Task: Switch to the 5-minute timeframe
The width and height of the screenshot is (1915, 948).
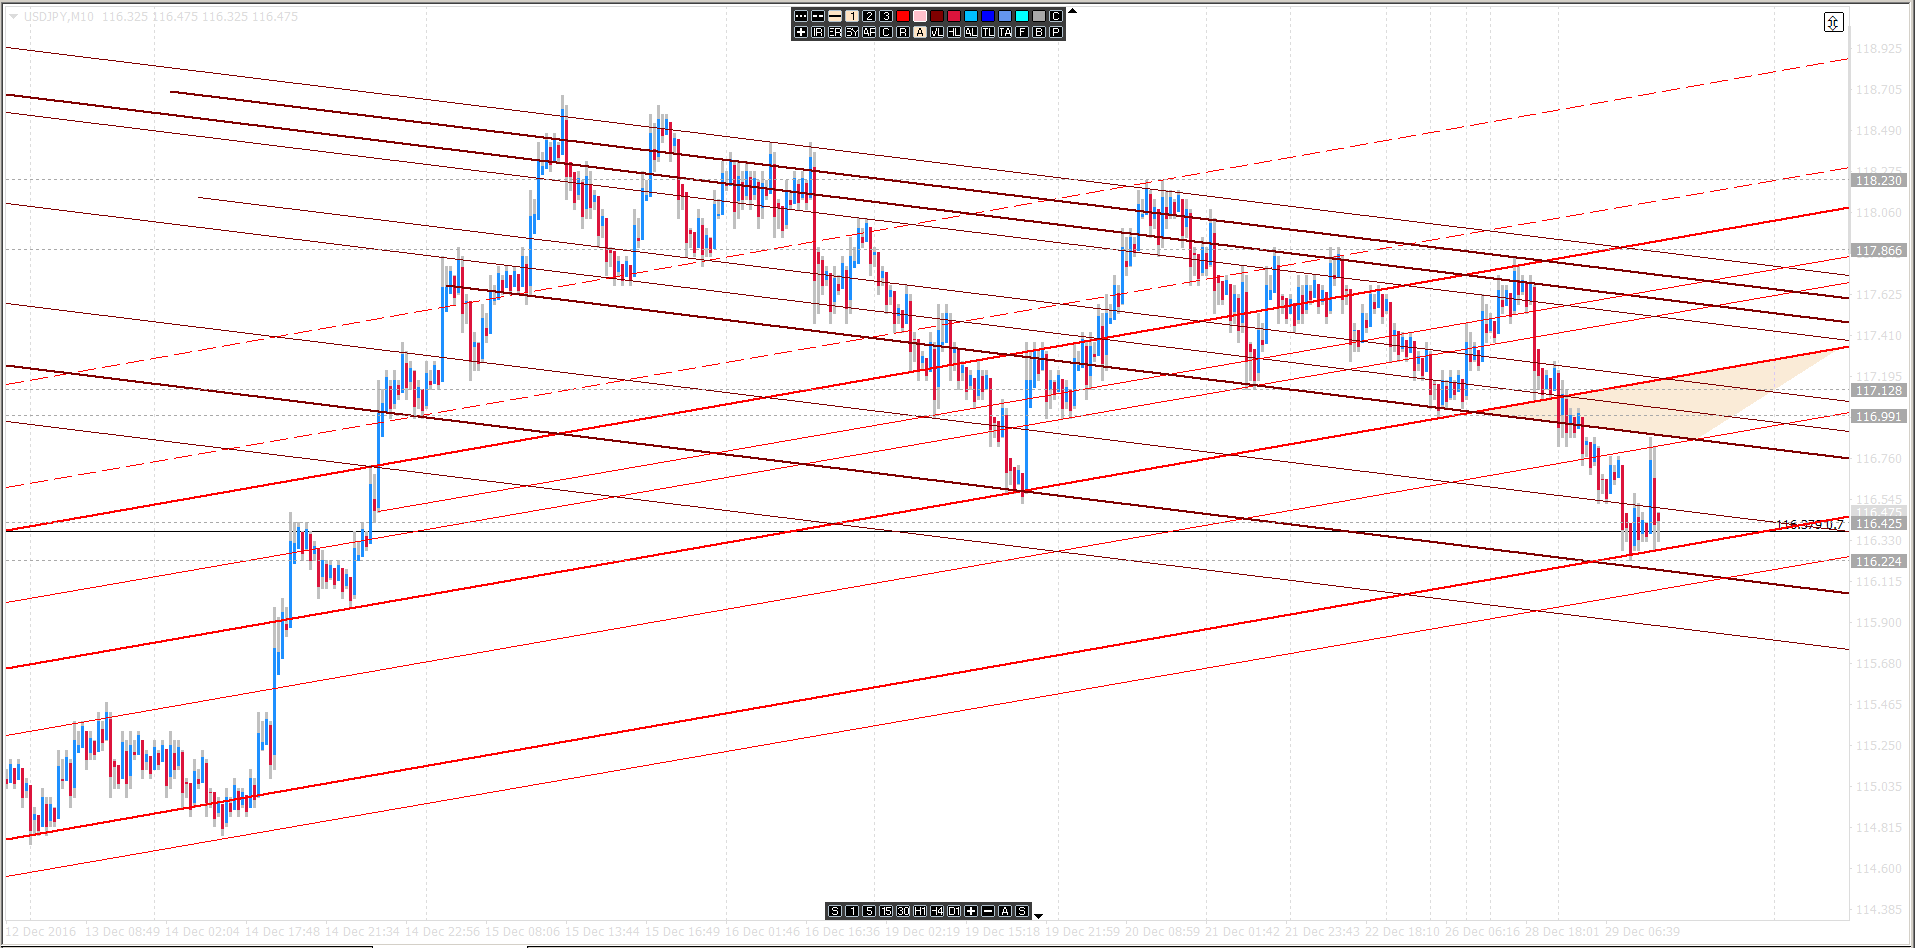Action: pos(869,911)
